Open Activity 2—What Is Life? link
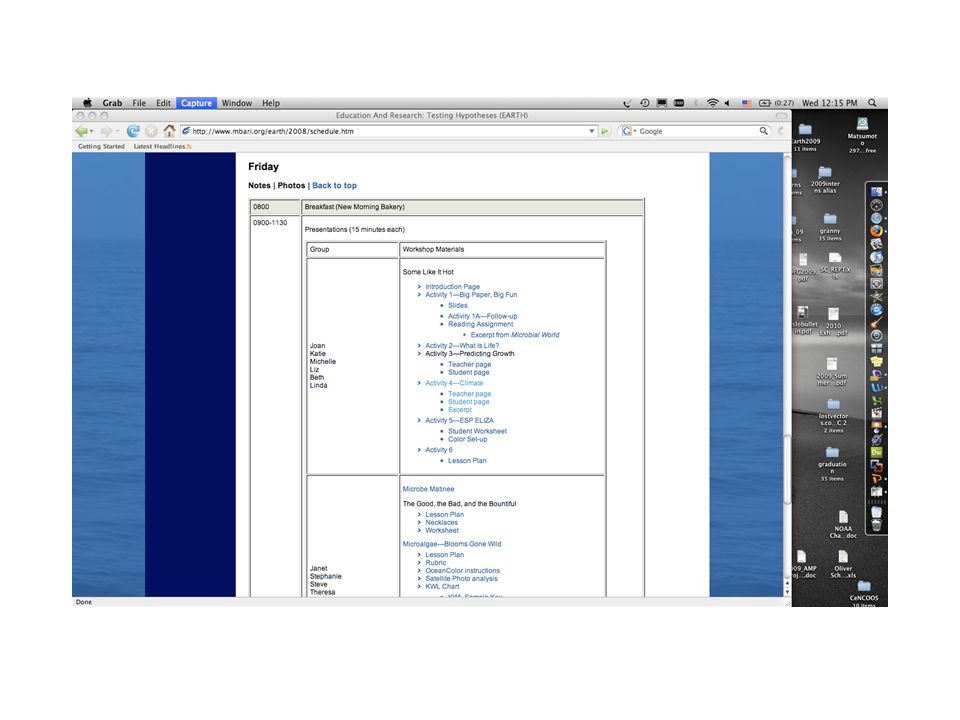This screenshot has height=720, width=960. tap(462, 345)
